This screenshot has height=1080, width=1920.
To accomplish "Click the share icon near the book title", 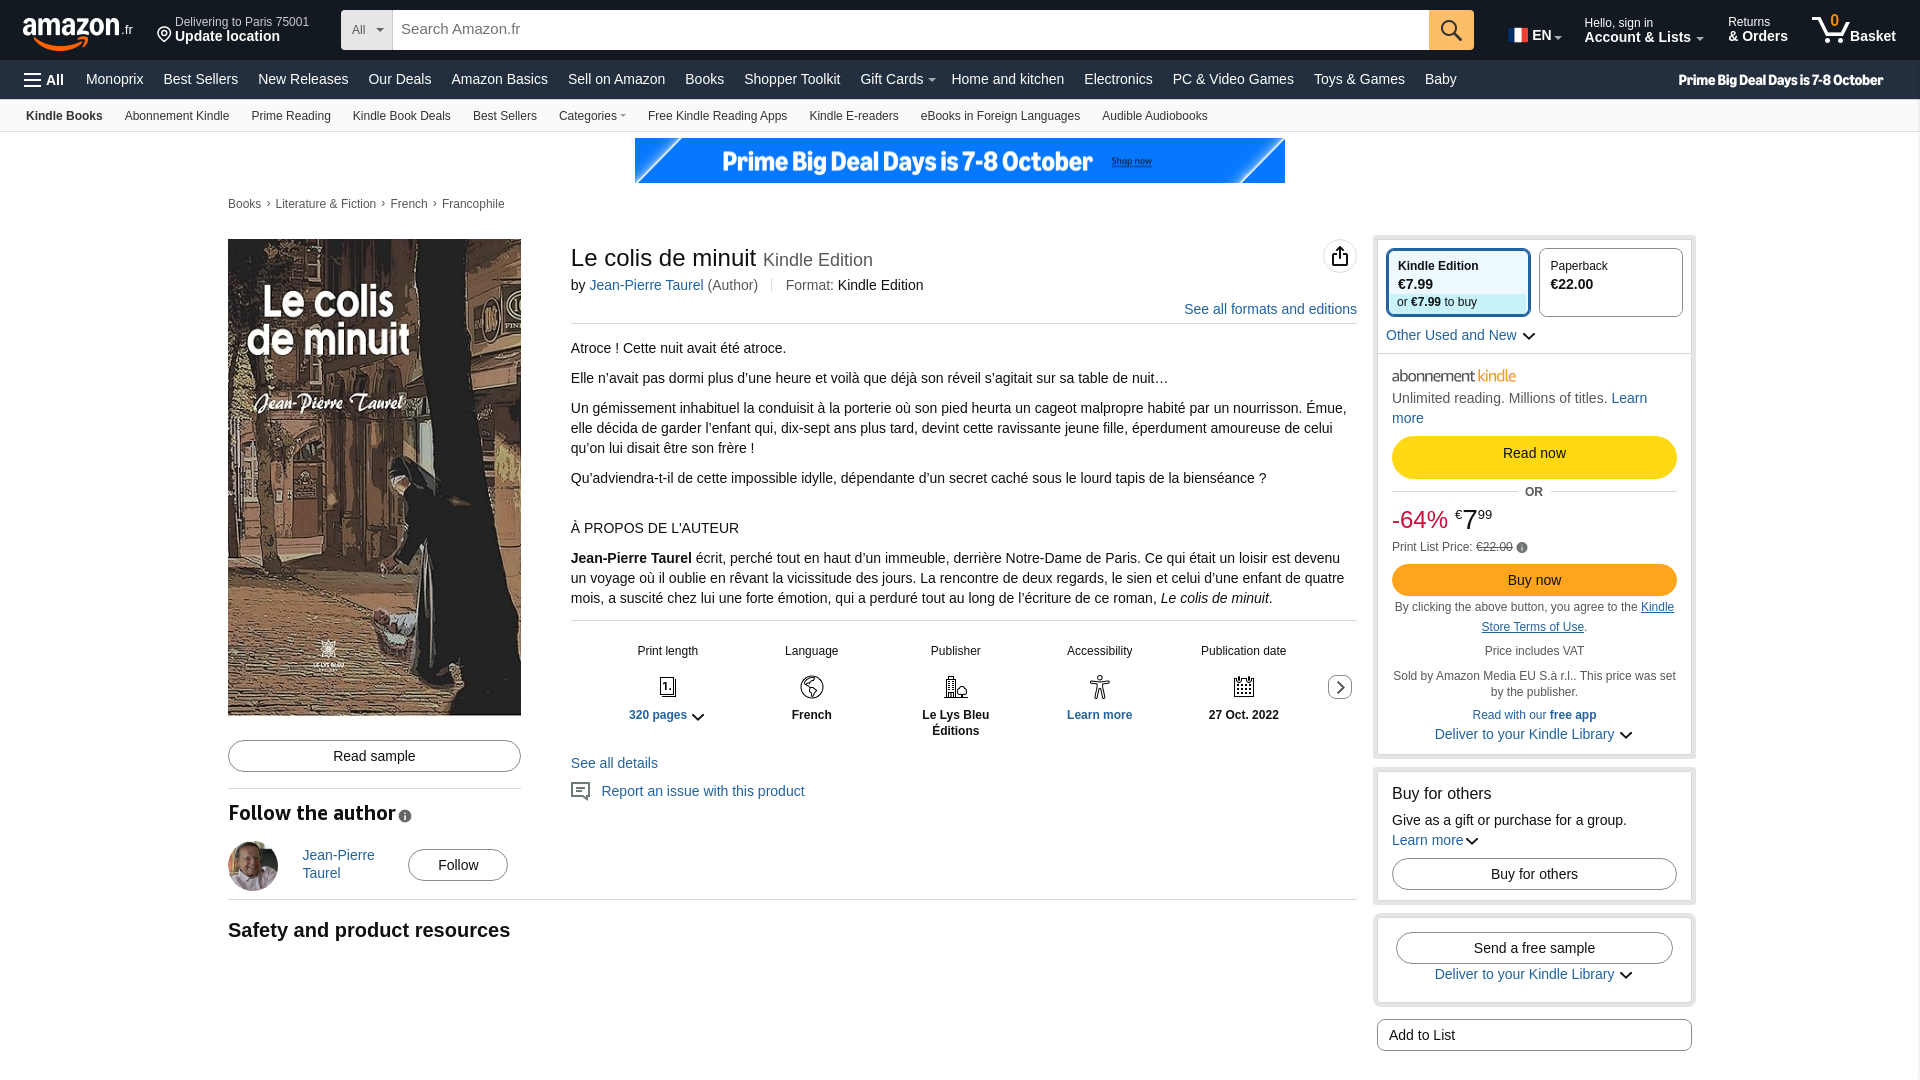I will click(x=1339, y=256).
